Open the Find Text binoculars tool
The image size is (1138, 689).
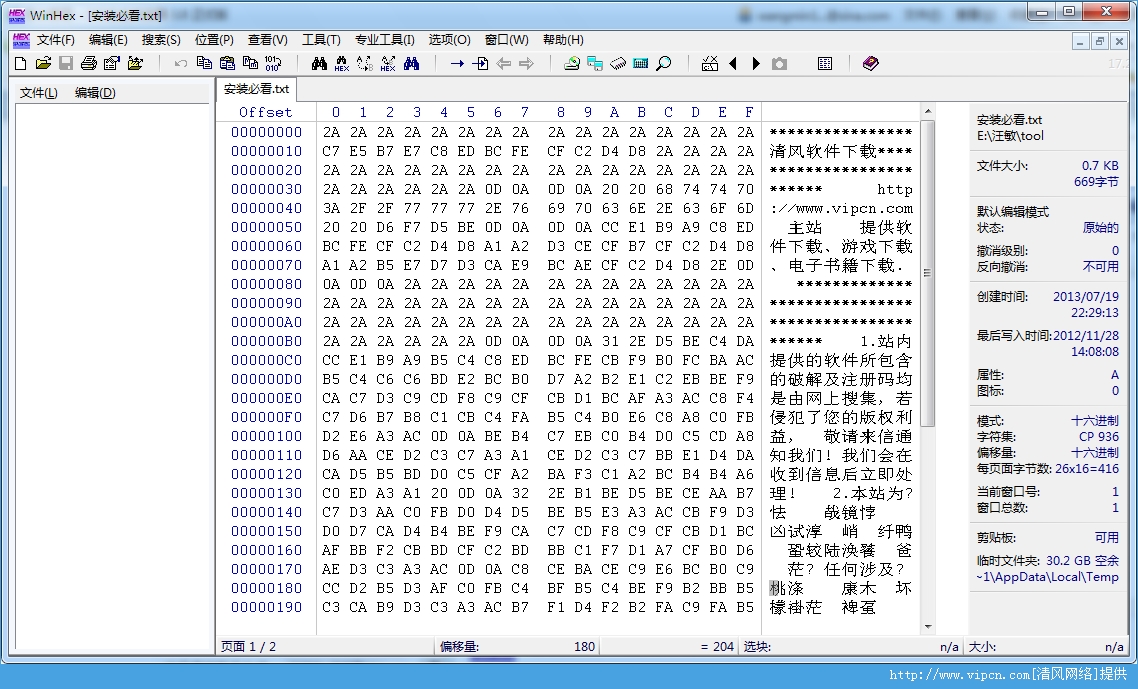coord(320,63)
